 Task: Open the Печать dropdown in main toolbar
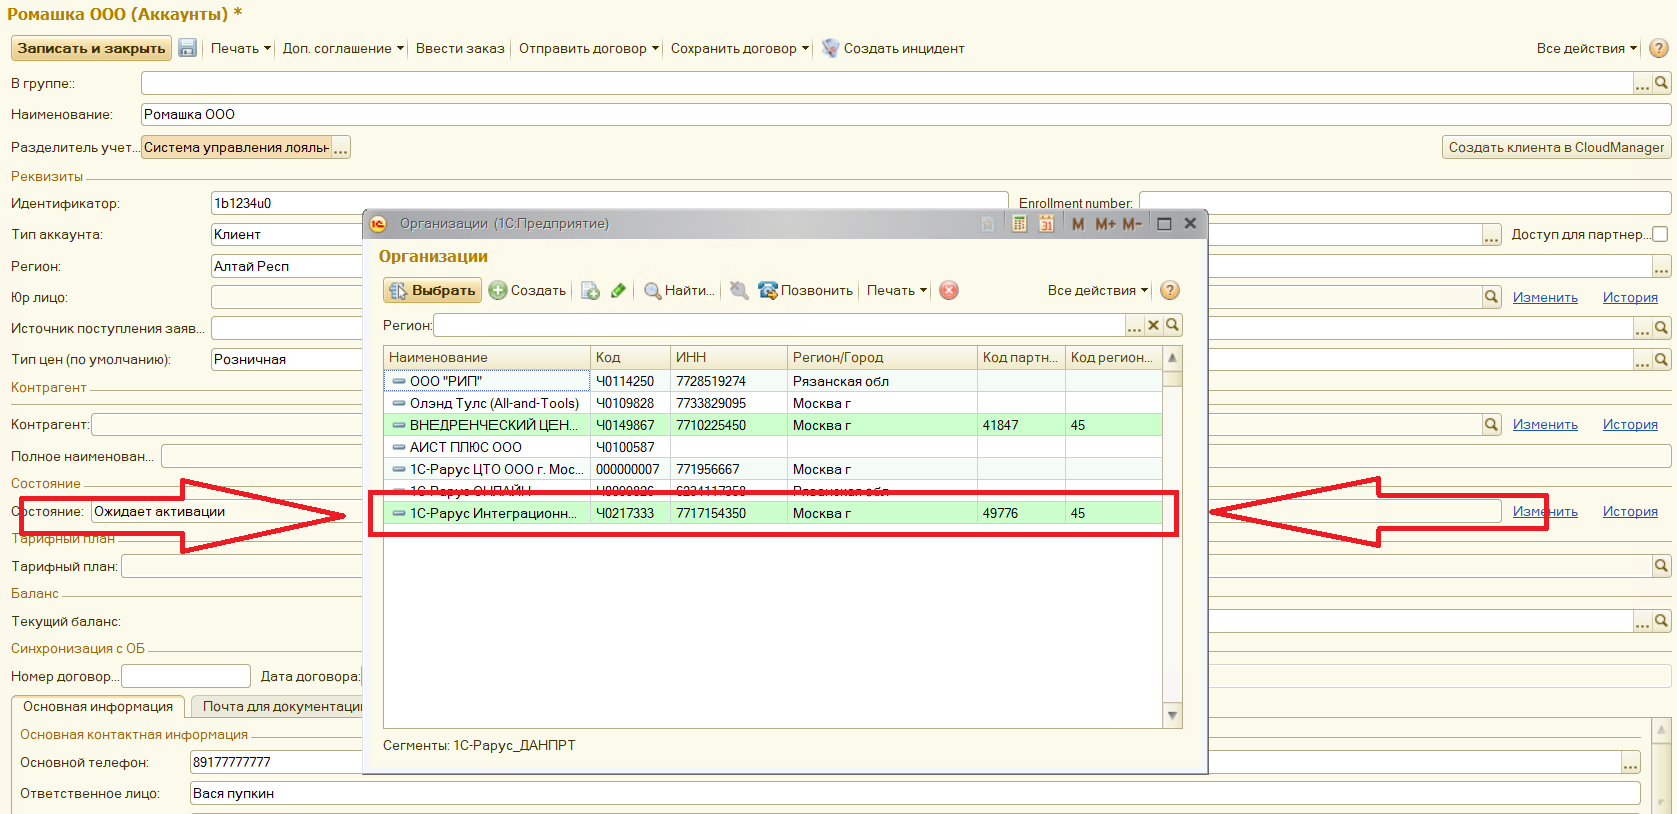click(241, 48)
